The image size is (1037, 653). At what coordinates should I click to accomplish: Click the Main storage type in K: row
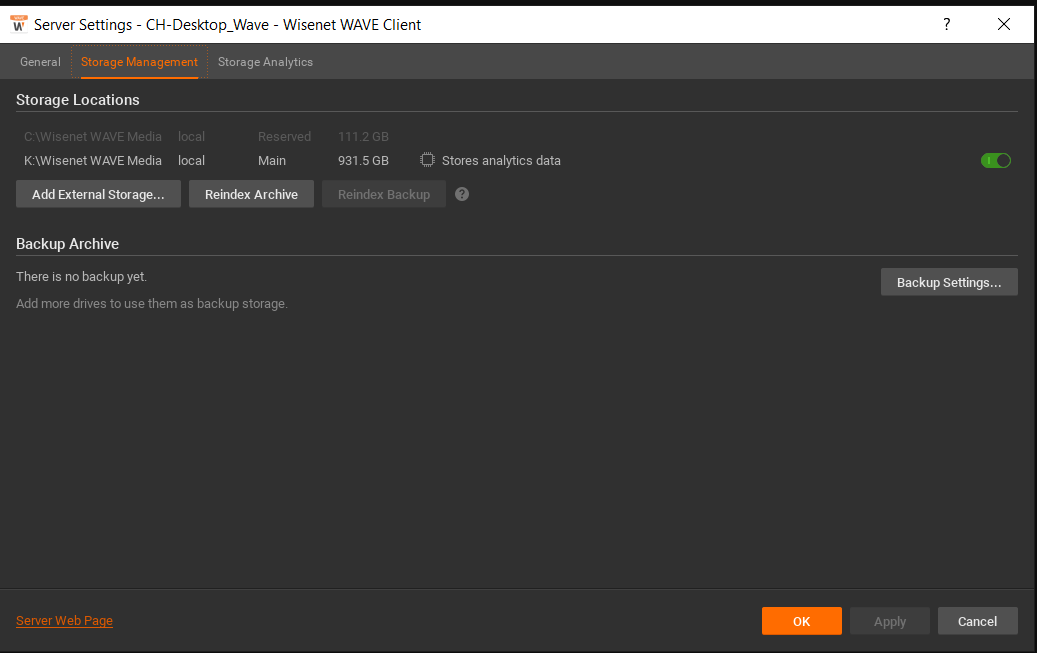coord(272,160)
